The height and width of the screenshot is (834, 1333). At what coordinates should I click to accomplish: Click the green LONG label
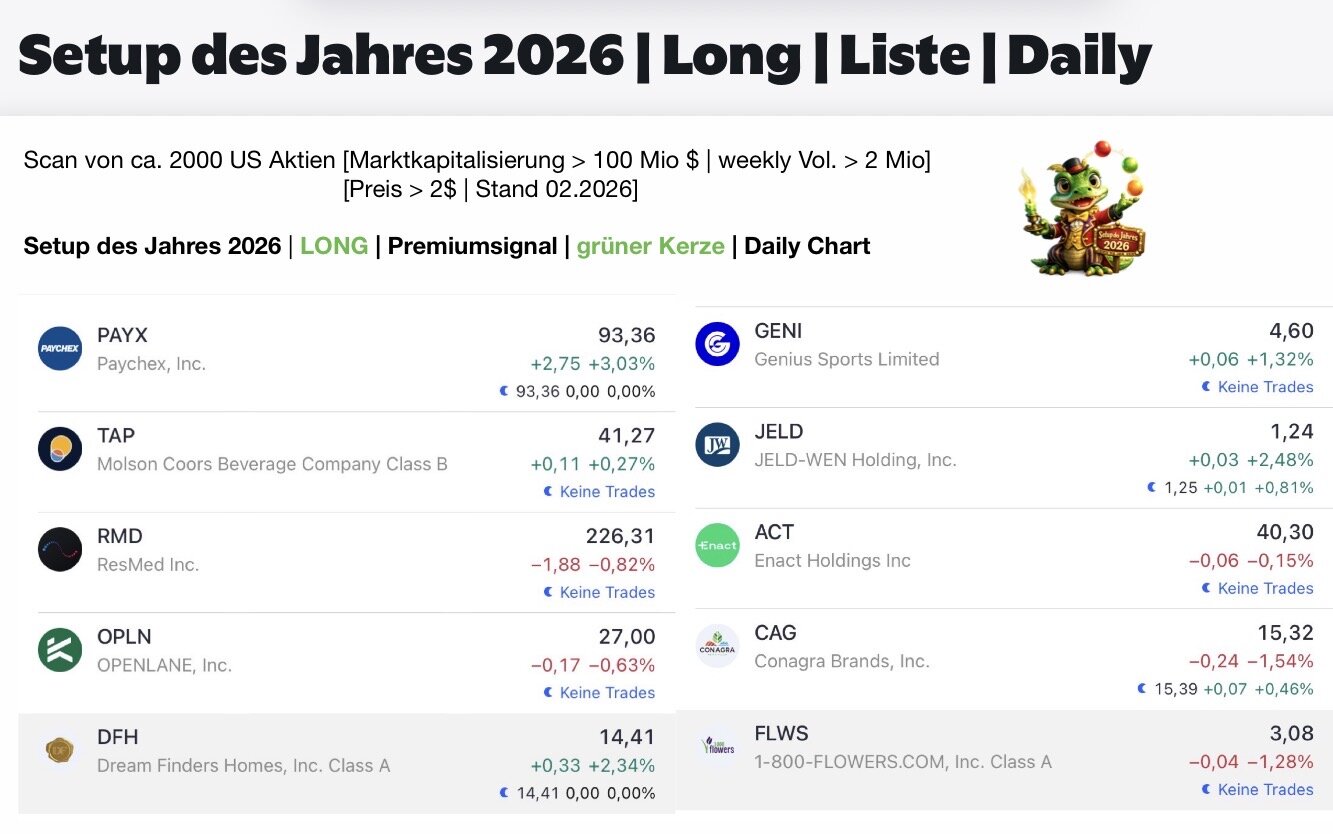pyautogui.click(x=334, y=246)
